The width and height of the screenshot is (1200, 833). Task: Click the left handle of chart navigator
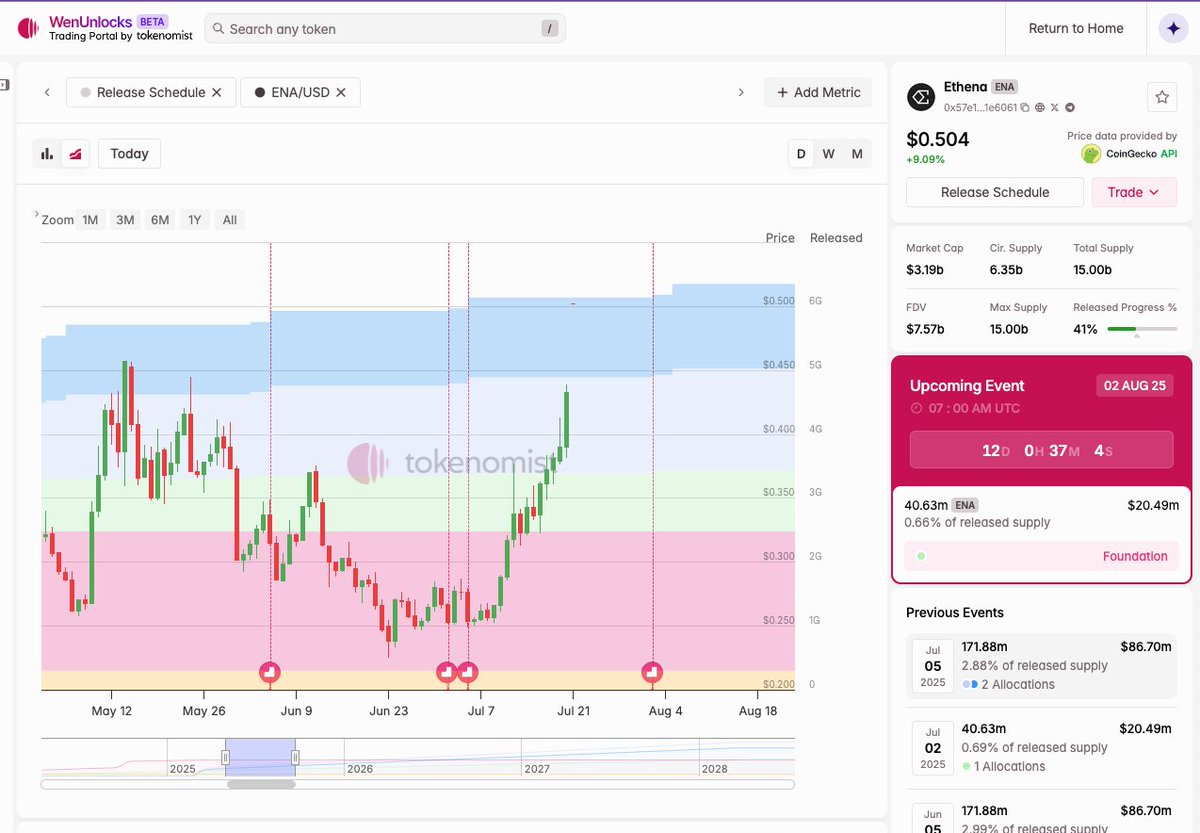coord(226,757)
